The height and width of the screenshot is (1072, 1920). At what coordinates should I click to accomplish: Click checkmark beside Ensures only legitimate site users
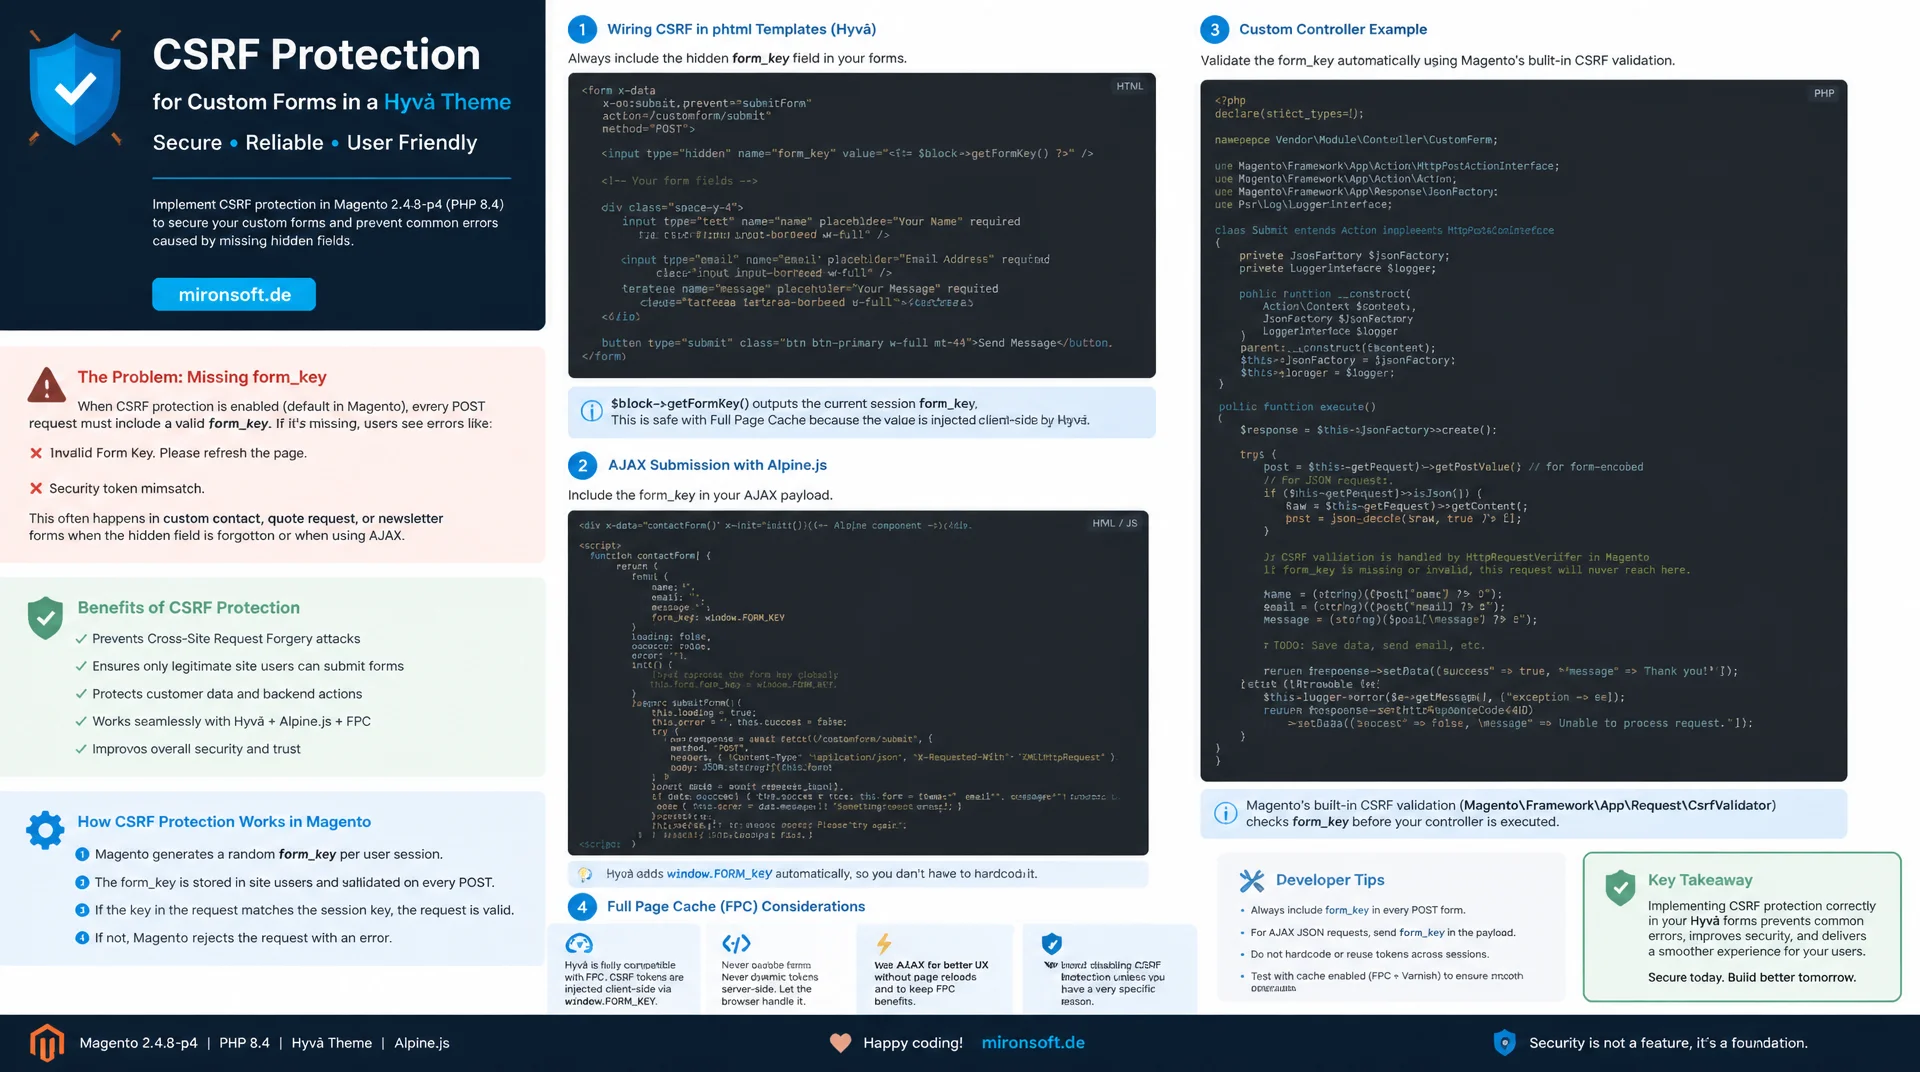coord(81,666)
